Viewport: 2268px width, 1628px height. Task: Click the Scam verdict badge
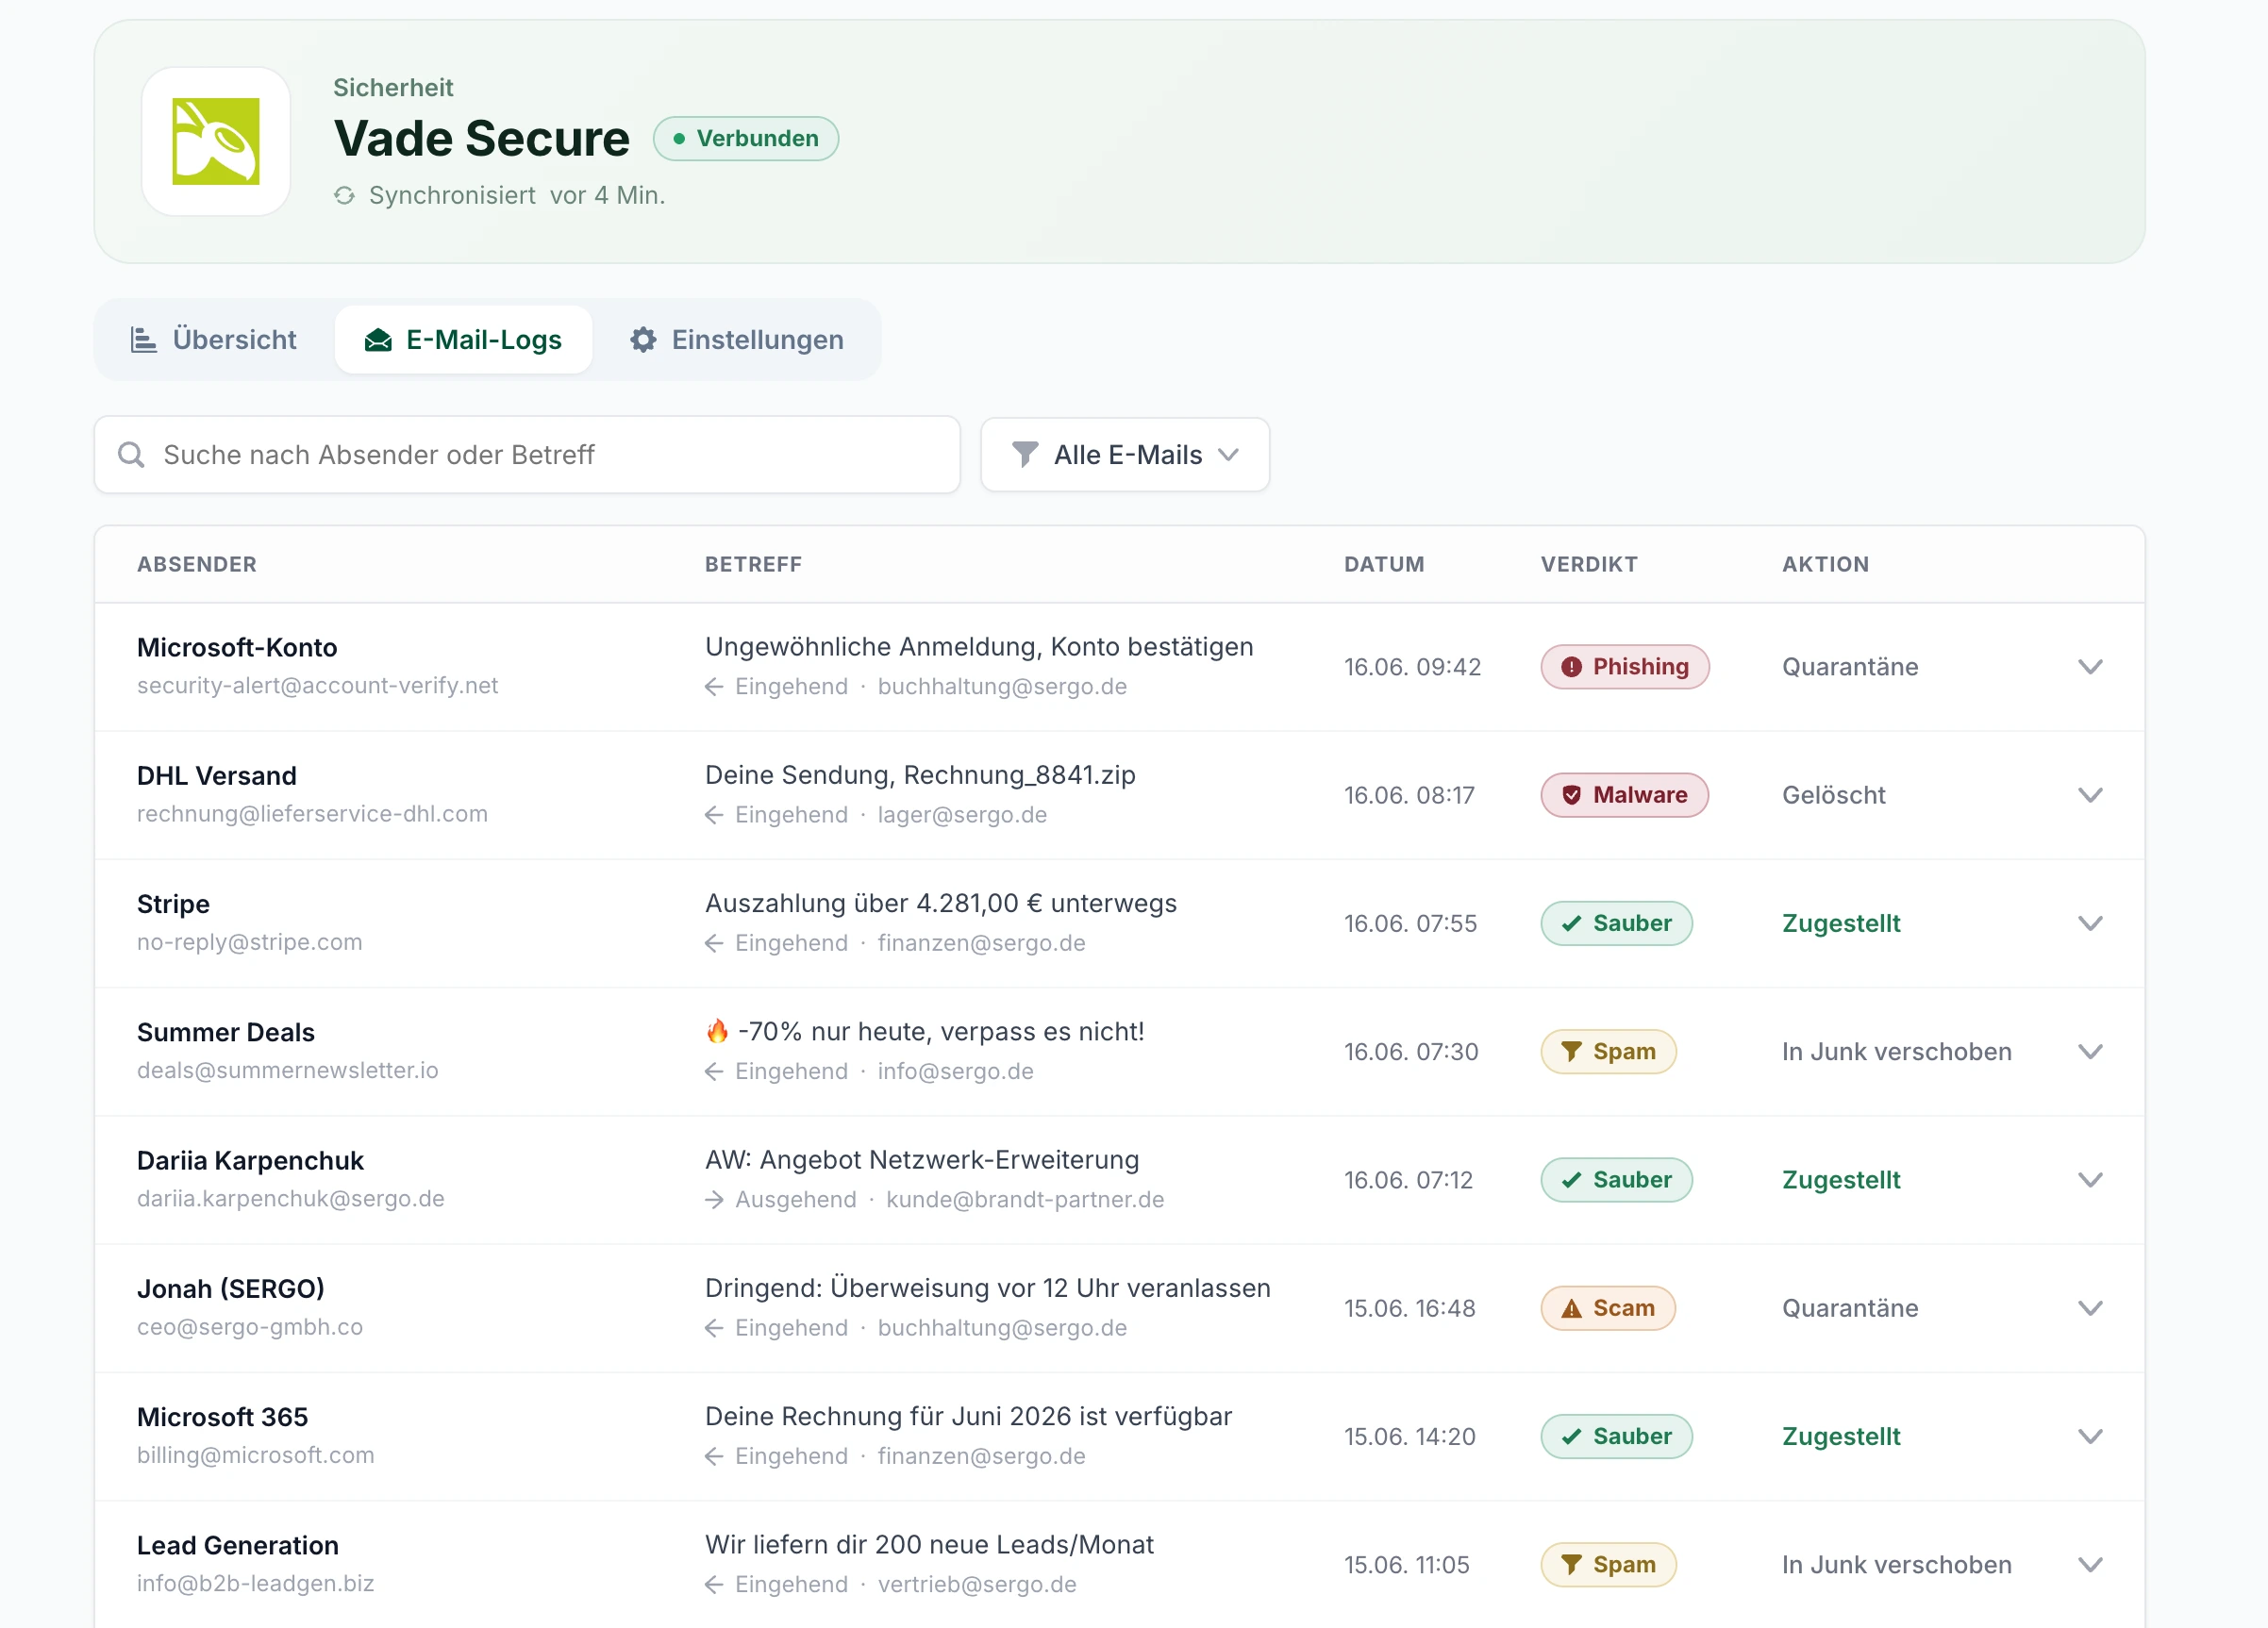pos(1608,1308)
